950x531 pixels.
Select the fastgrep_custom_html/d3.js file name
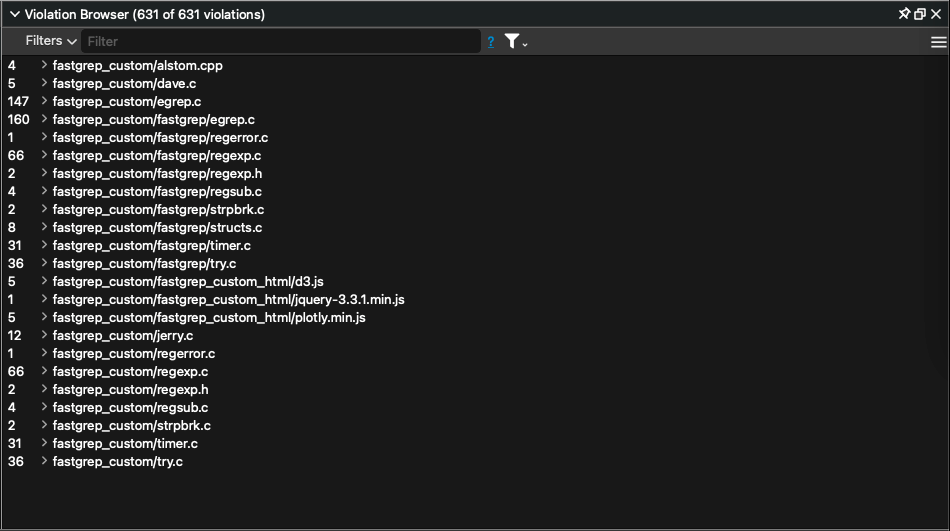[x=188, y=281]
